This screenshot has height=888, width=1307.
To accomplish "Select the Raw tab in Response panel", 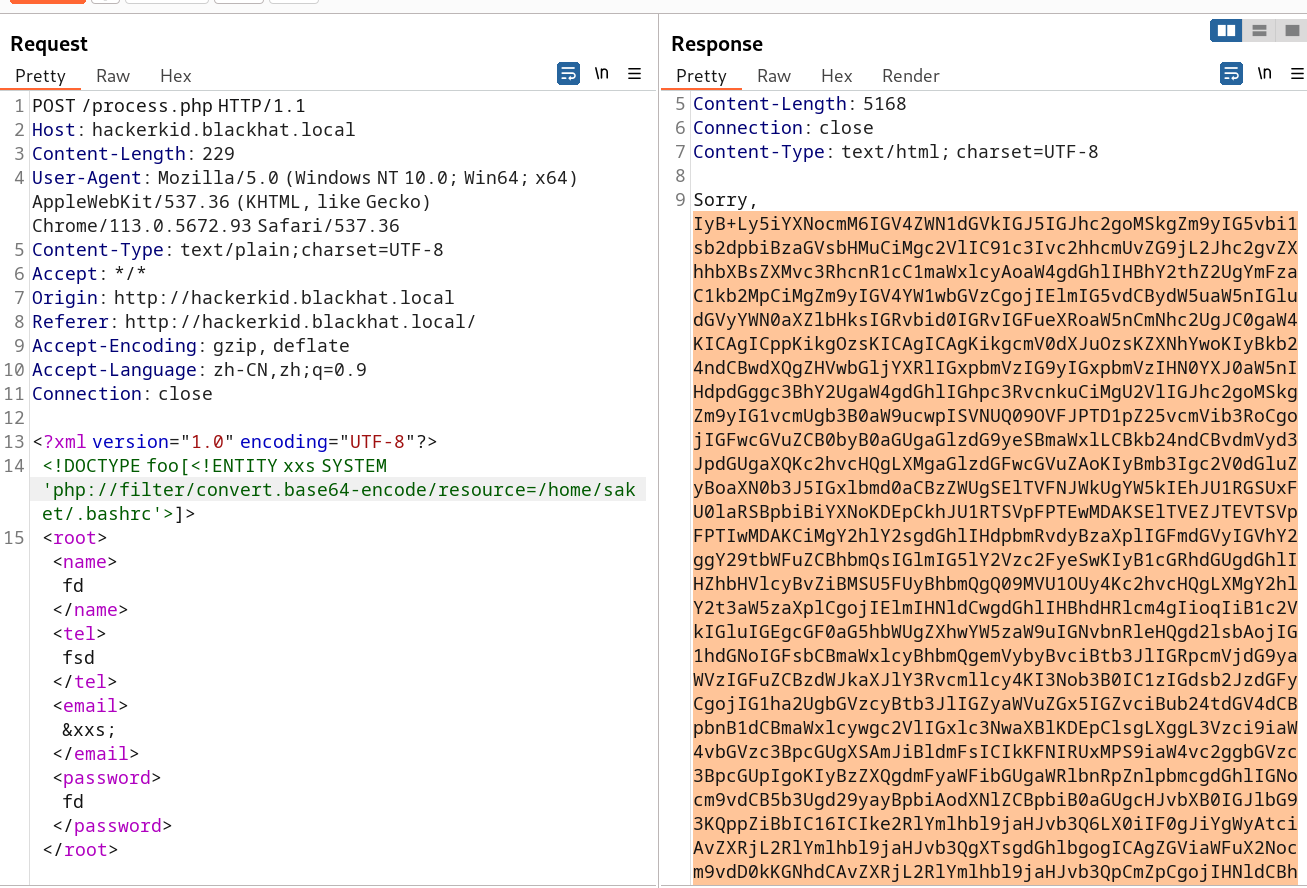I will coord(774,76).
